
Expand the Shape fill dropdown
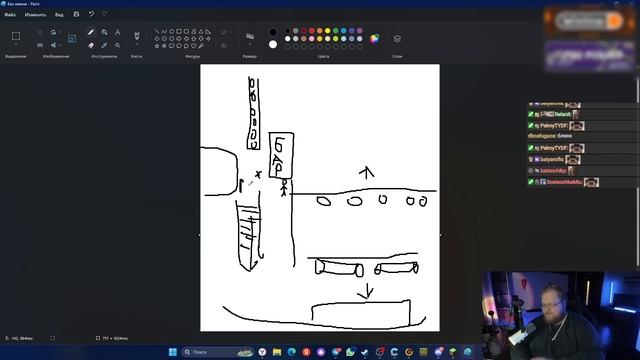point(231,45)
